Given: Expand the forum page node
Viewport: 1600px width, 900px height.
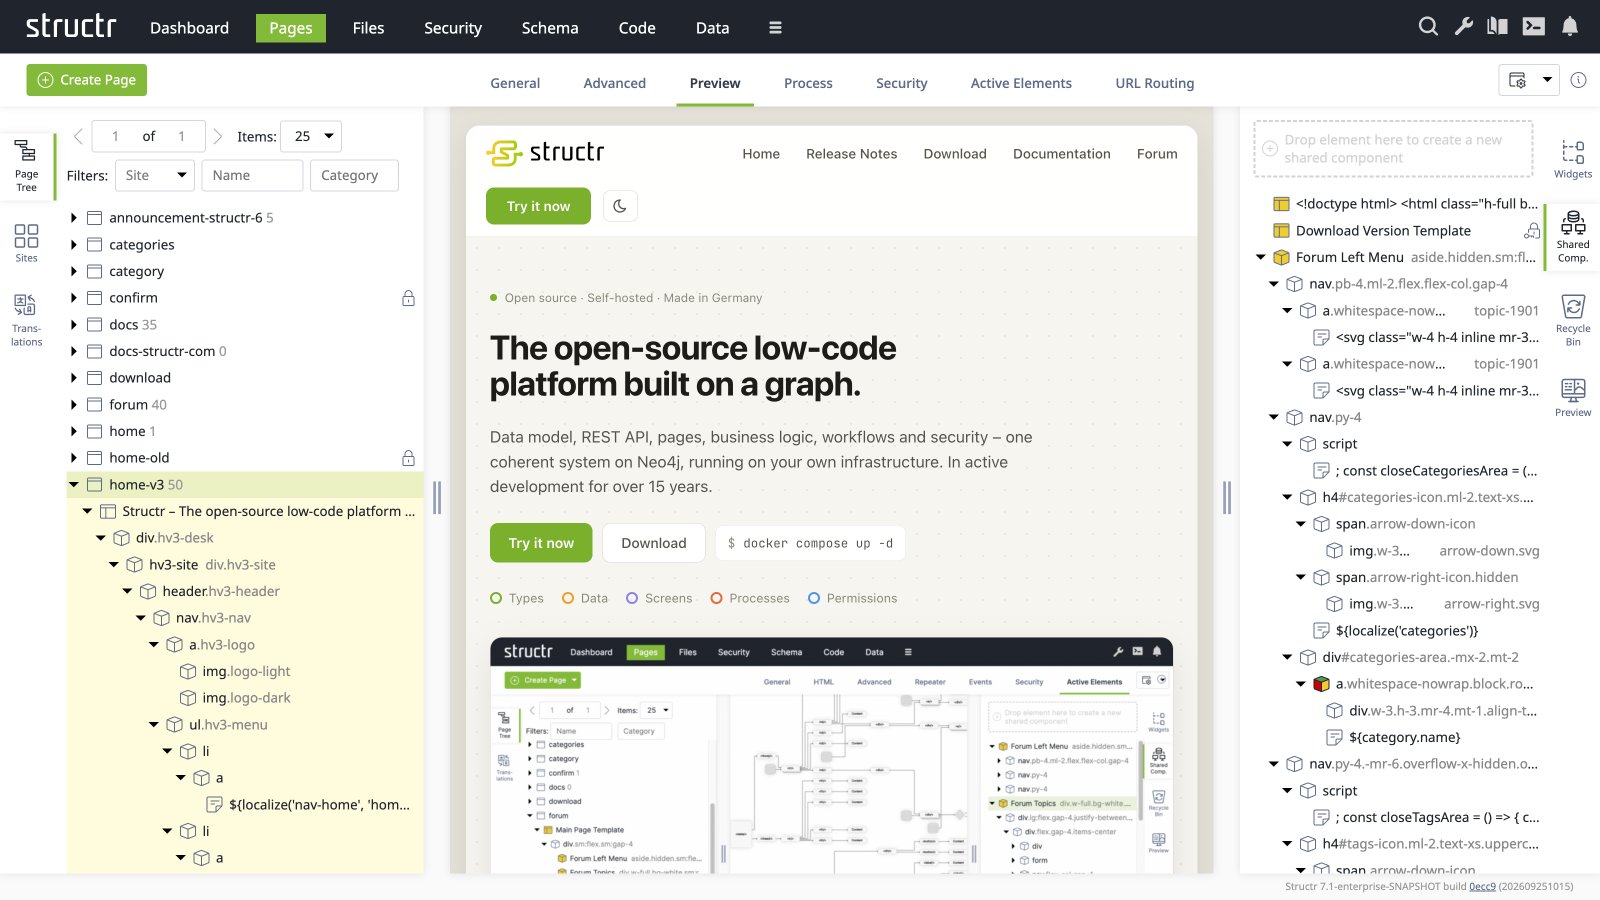Looking at the screenshot, I should coord(74,405).
